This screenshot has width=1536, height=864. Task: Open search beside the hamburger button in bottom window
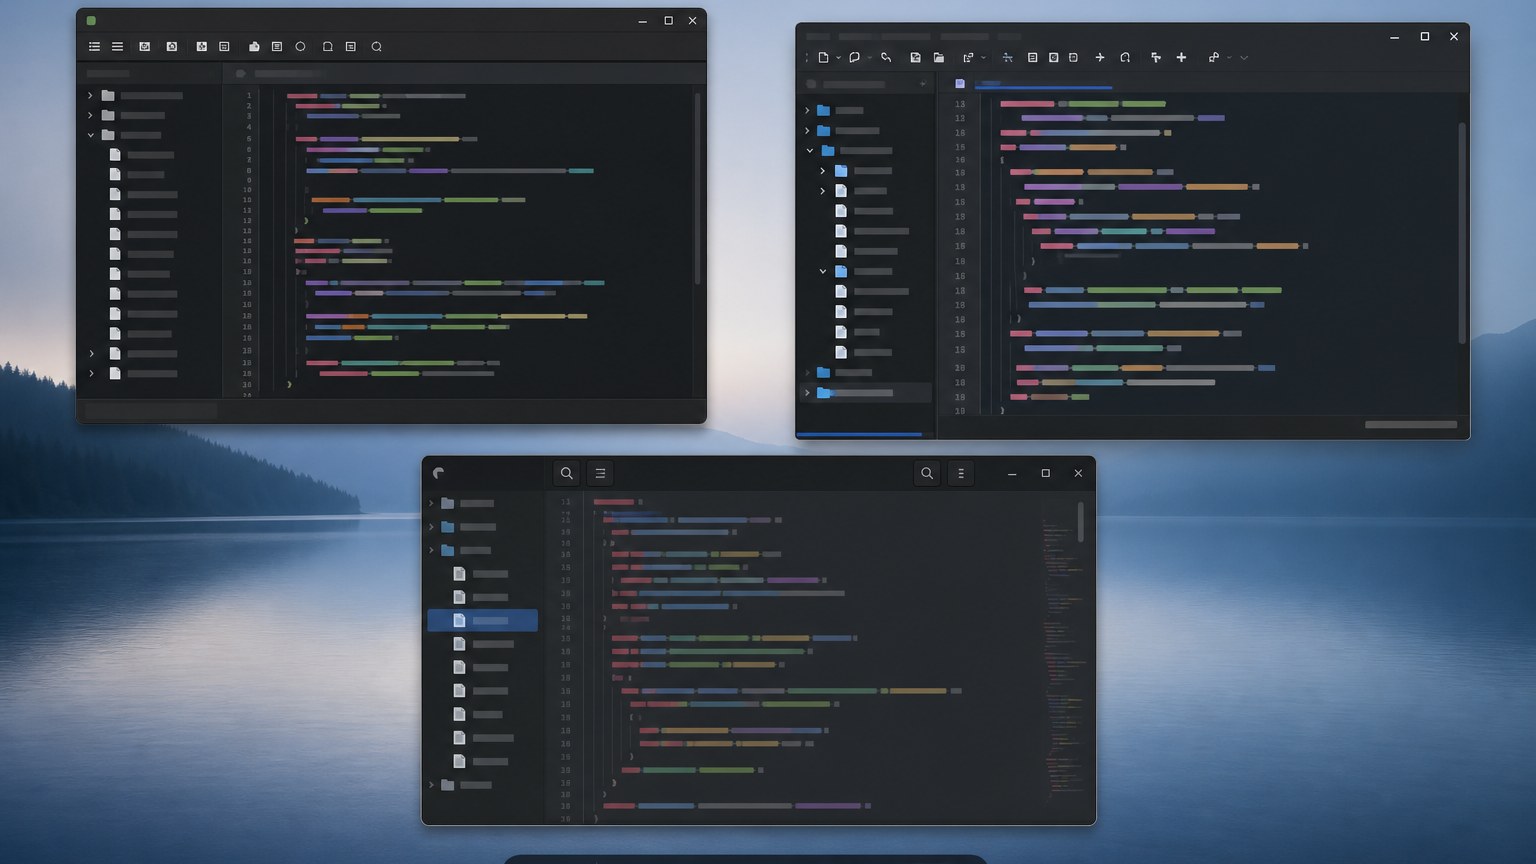coord(567,473)
